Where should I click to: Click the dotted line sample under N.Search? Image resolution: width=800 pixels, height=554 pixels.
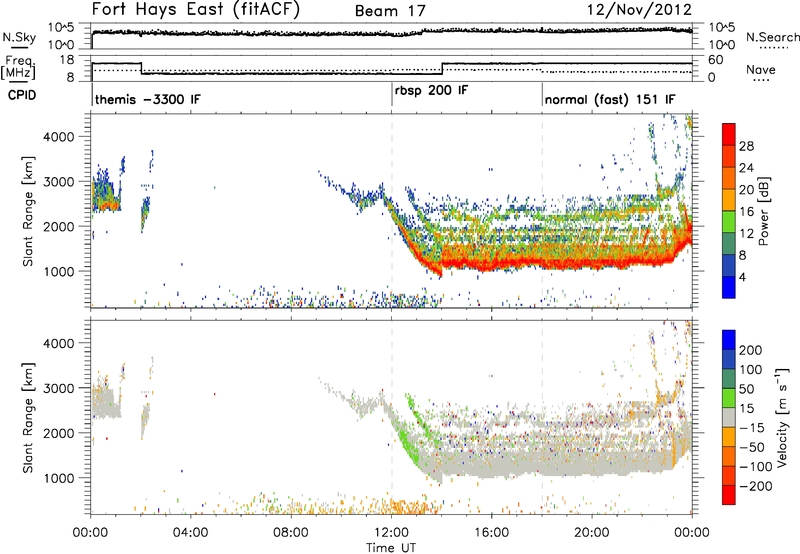click(x=774, y=48)
